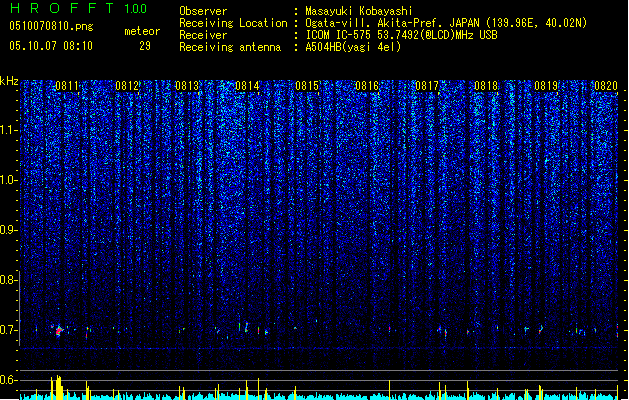Select the file name 0510070810.png

point(51,26)
